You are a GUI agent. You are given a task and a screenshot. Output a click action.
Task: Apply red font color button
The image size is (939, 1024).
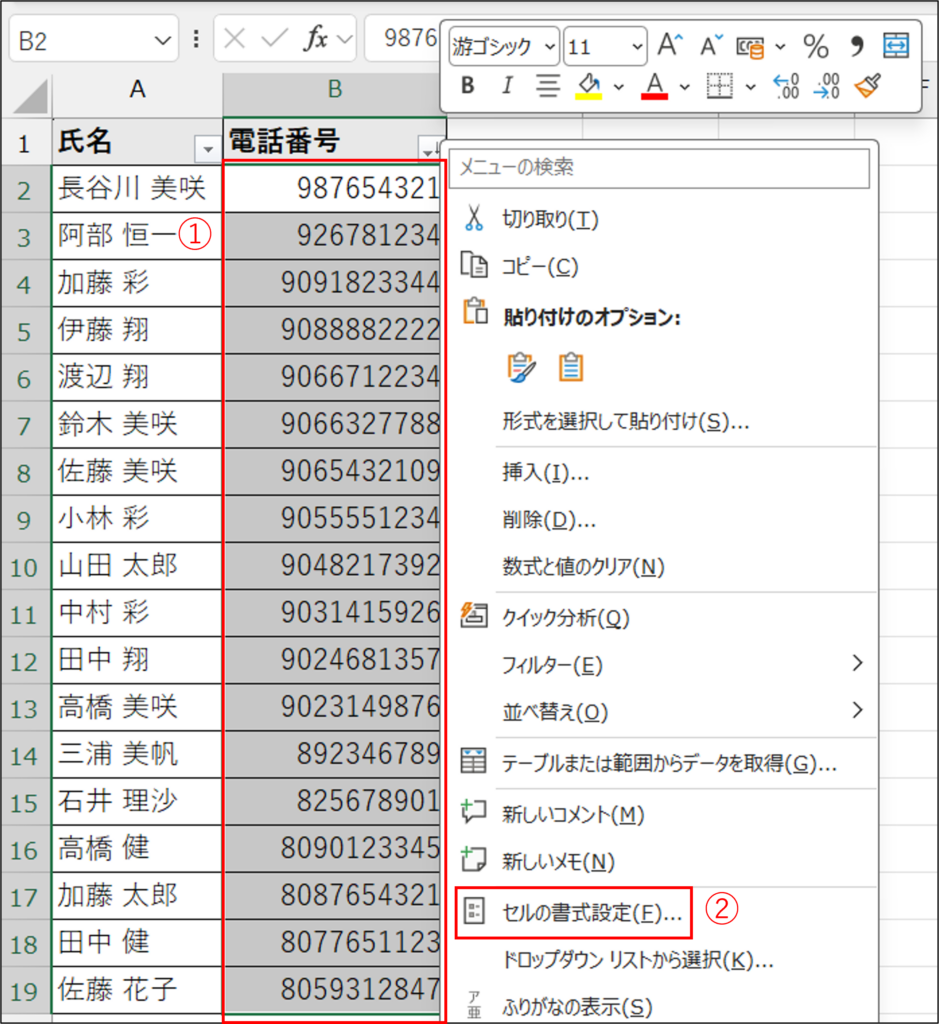tap(654, 86)
